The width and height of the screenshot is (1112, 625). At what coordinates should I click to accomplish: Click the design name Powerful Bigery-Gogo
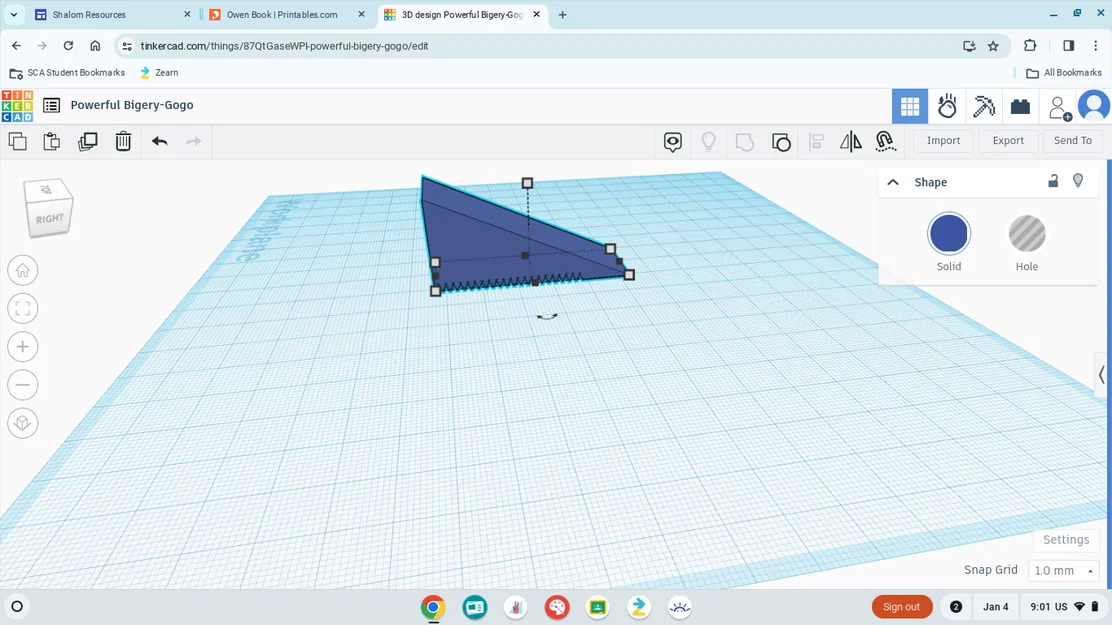[132, 105]
